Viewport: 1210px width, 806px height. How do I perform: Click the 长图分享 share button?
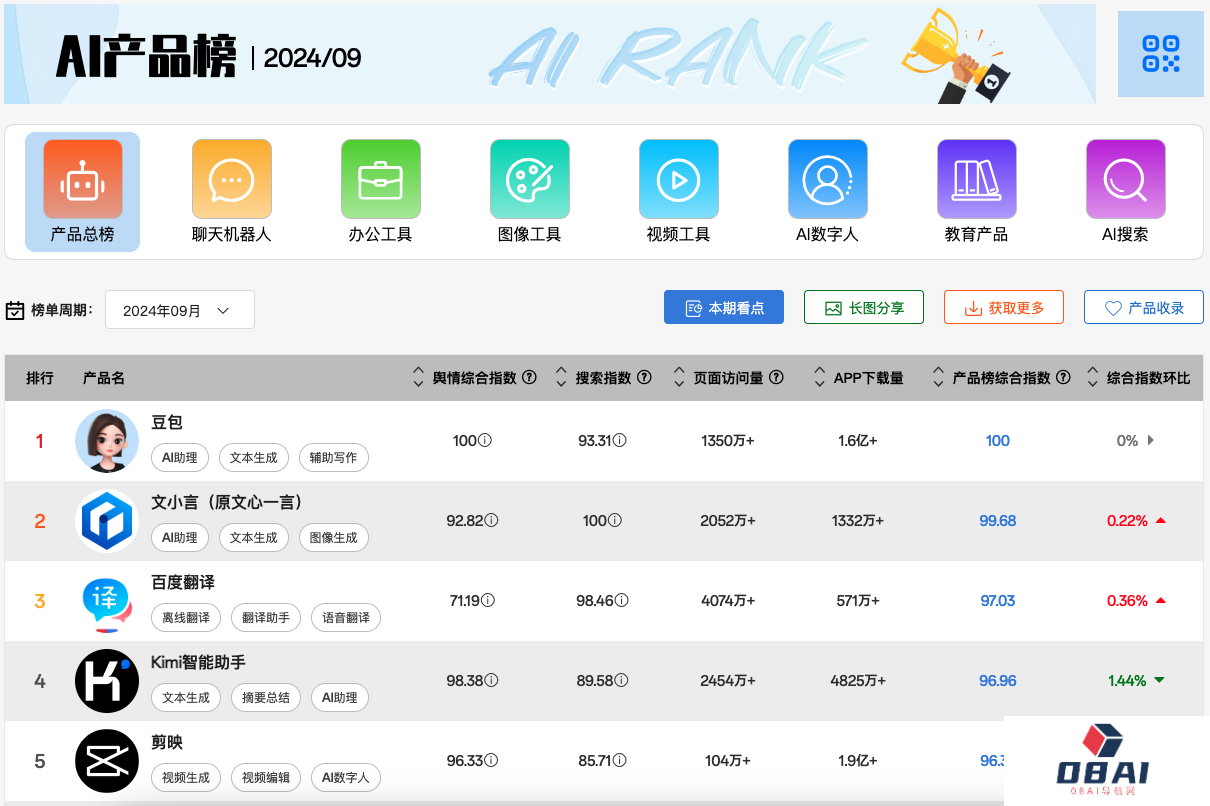[863, 307]
